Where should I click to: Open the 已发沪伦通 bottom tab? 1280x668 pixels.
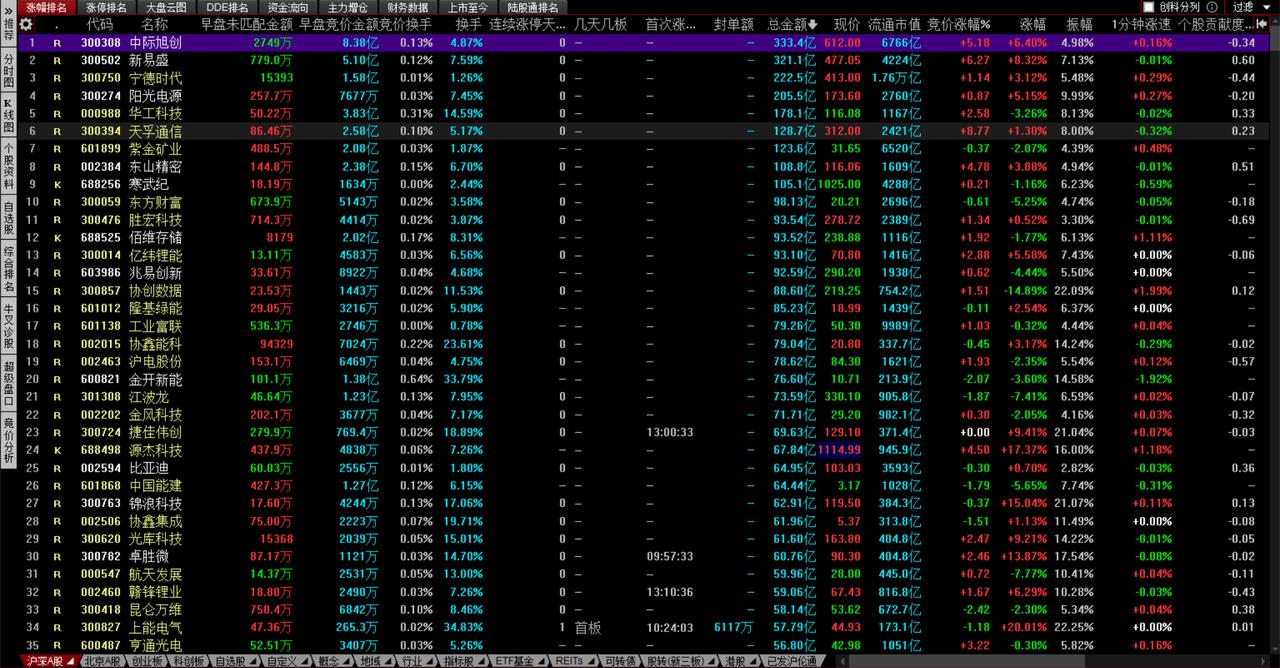pyautogui.click(x=791, y=661)
